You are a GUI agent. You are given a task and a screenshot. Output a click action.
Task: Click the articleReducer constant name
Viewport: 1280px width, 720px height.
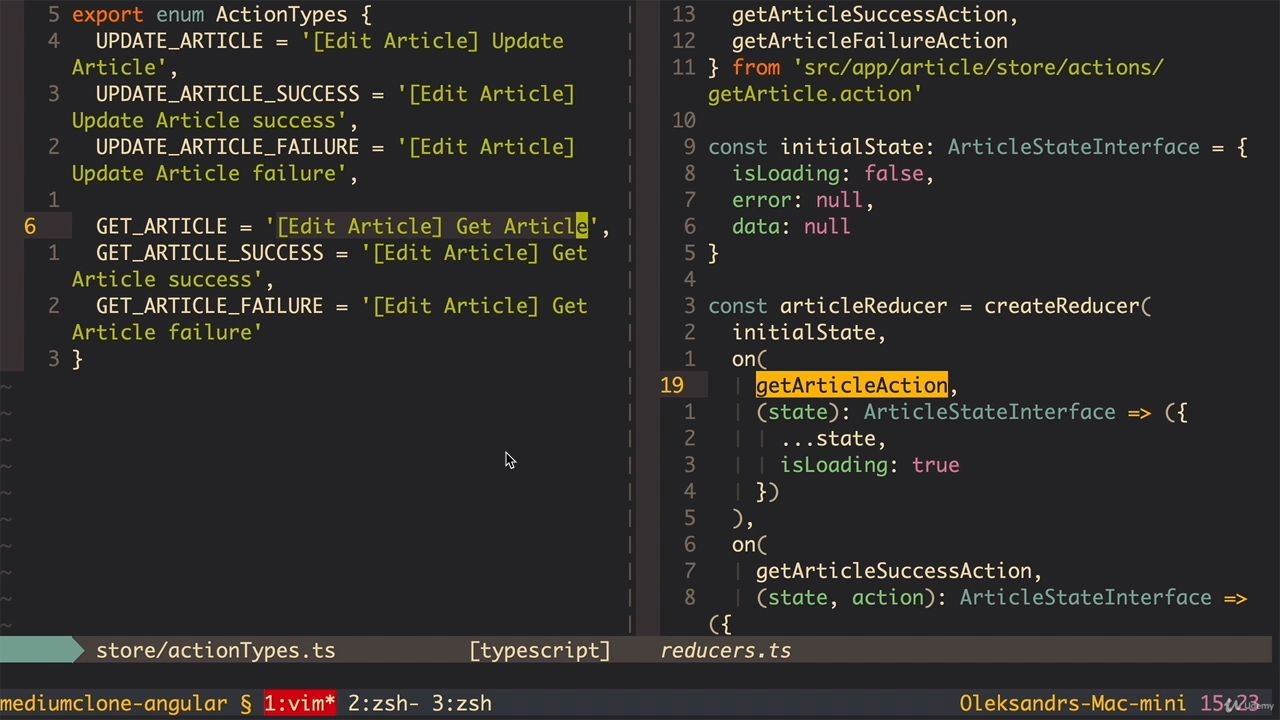coord(864,306)
